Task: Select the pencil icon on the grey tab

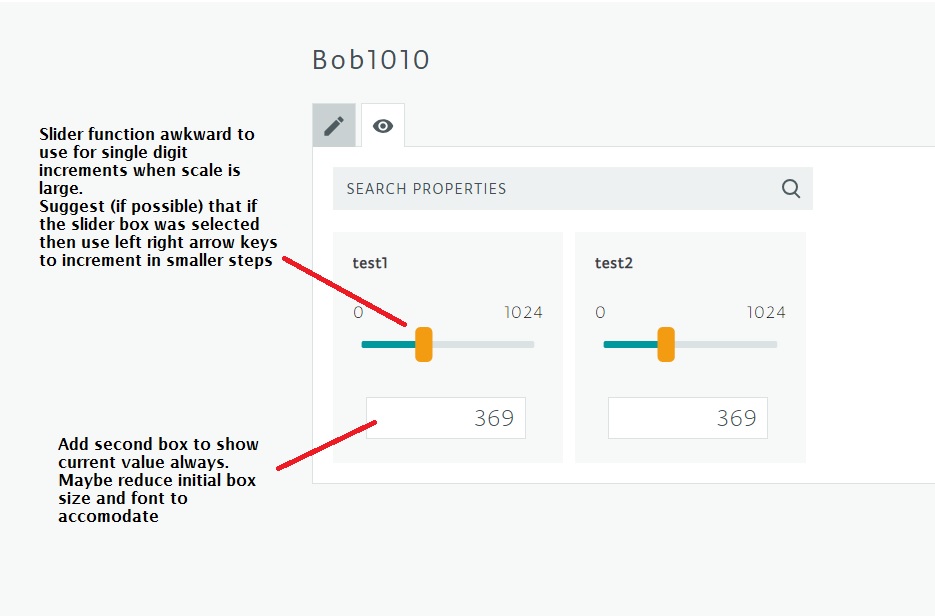Action: 334,124
